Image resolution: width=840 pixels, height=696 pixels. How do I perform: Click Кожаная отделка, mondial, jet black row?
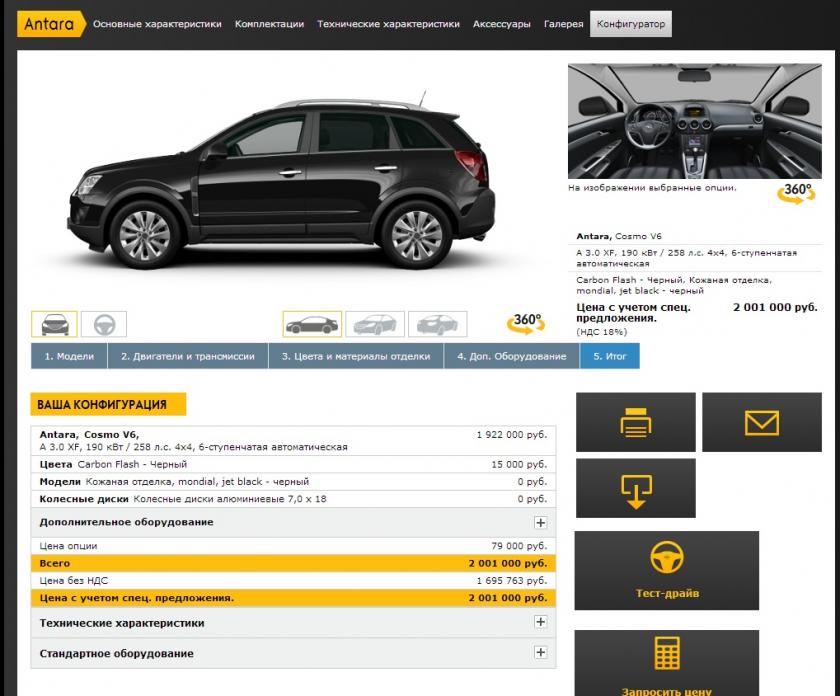pyautogui.click(x=294, y=482)
